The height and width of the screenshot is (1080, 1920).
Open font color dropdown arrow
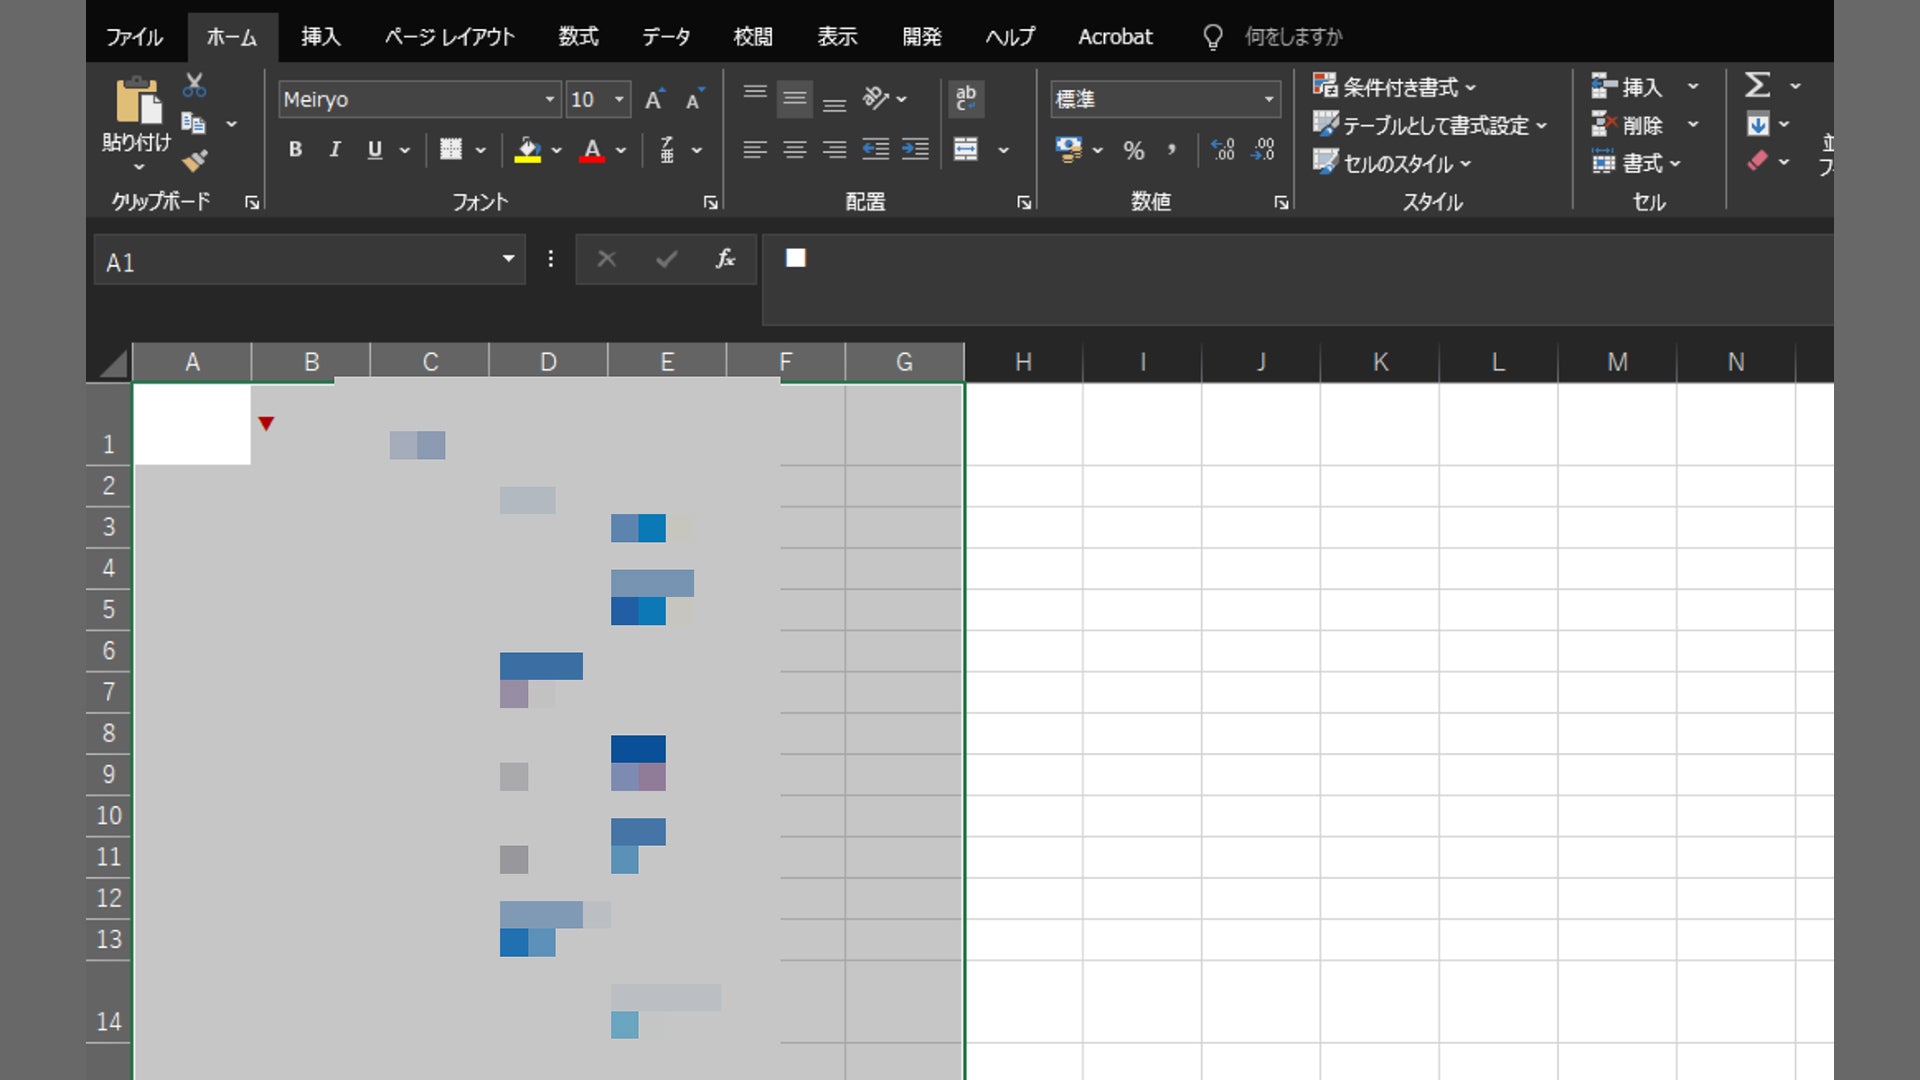coord(621,150)
